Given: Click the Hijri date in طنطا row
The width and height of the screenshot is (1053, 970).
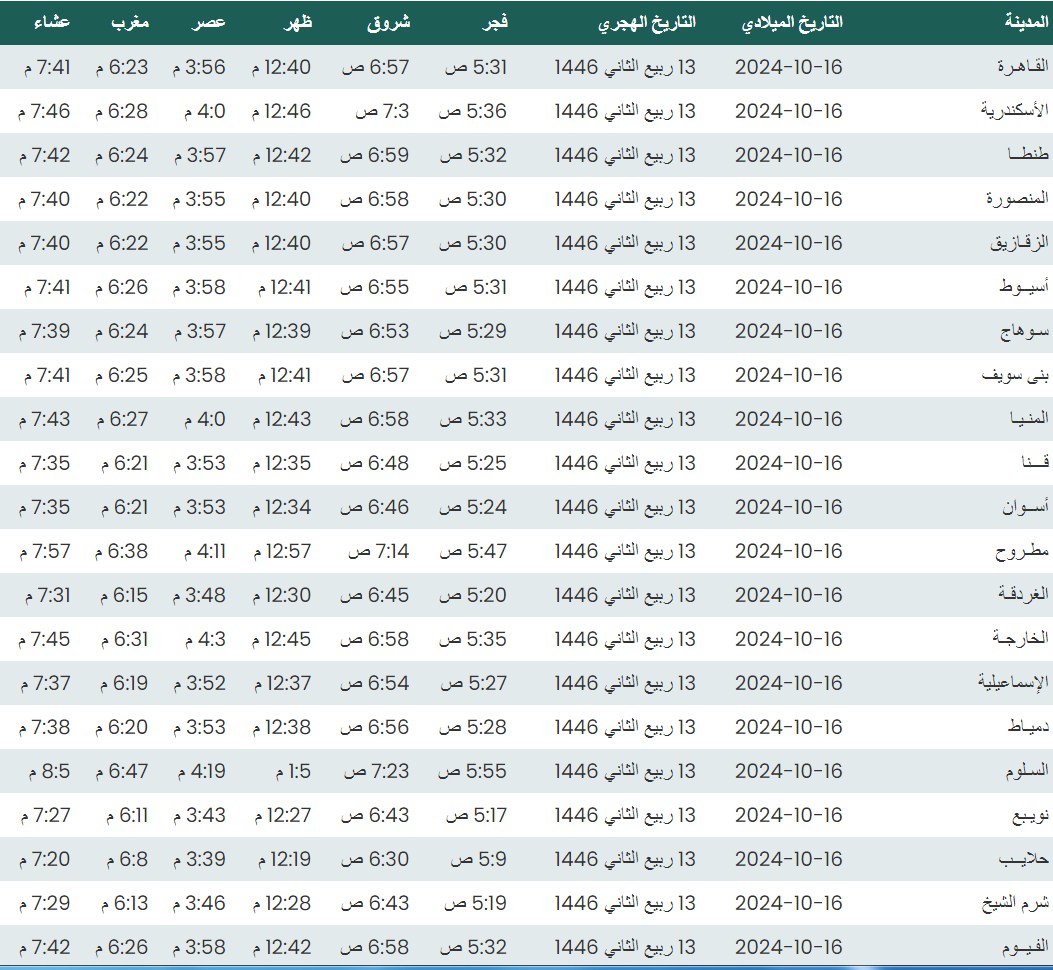Looking at the screenshot, I should click(625, 155).
